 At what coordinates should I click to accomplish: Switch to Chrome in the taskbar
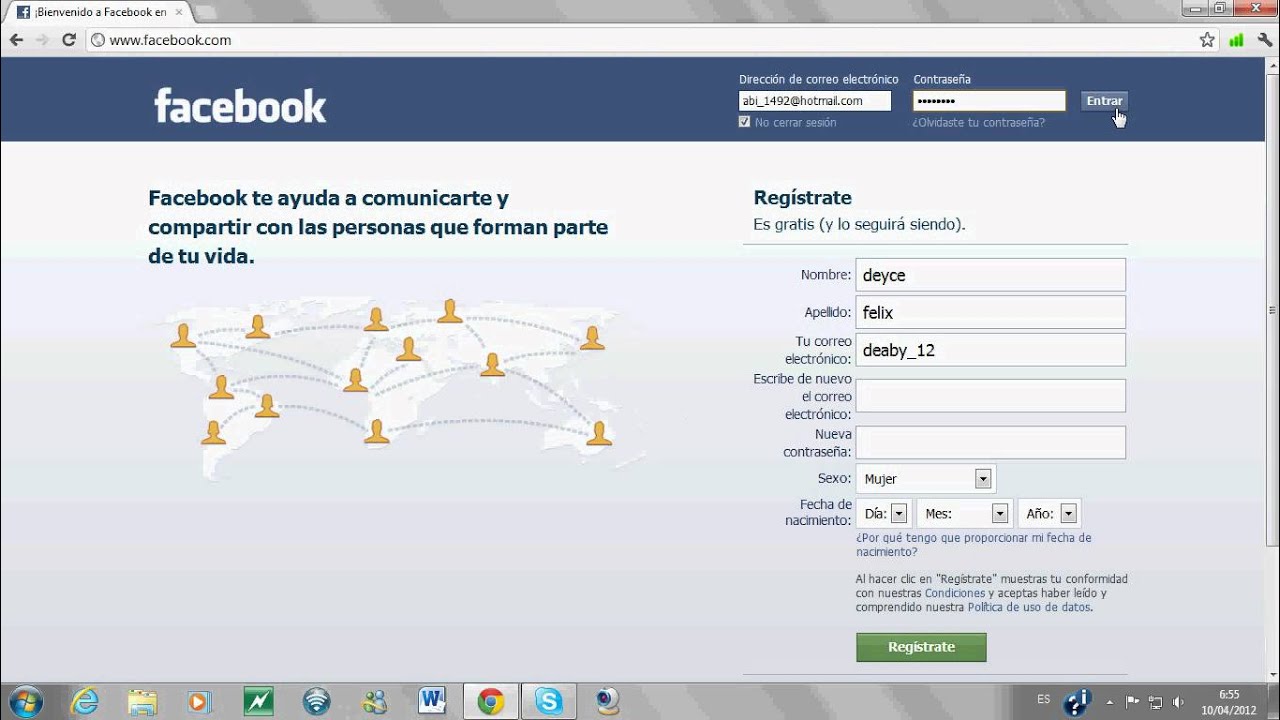(490, 701)
